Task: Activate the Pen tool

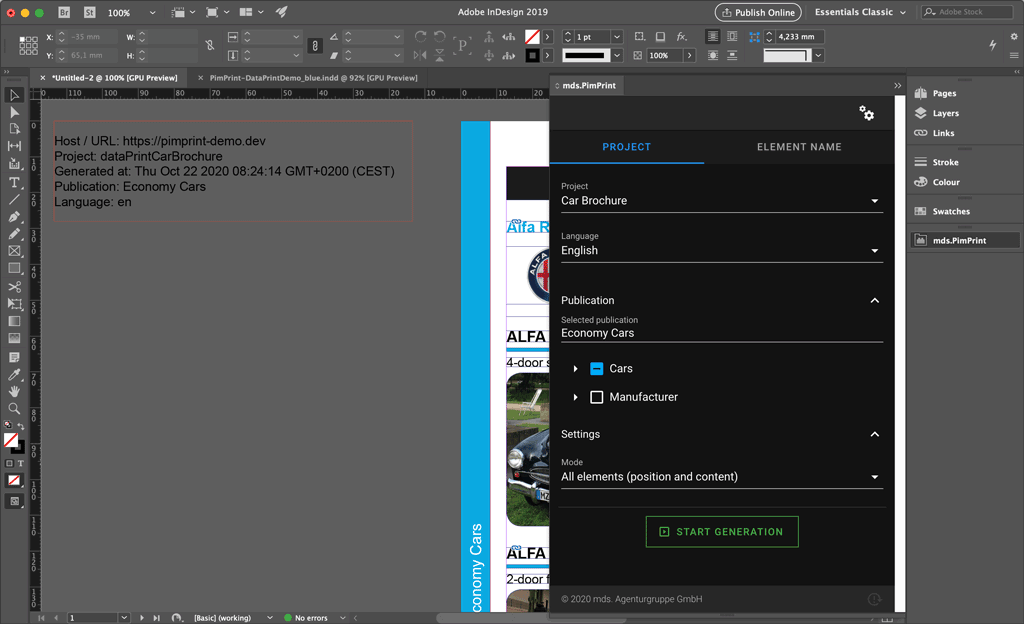Action: pos(14,217)
